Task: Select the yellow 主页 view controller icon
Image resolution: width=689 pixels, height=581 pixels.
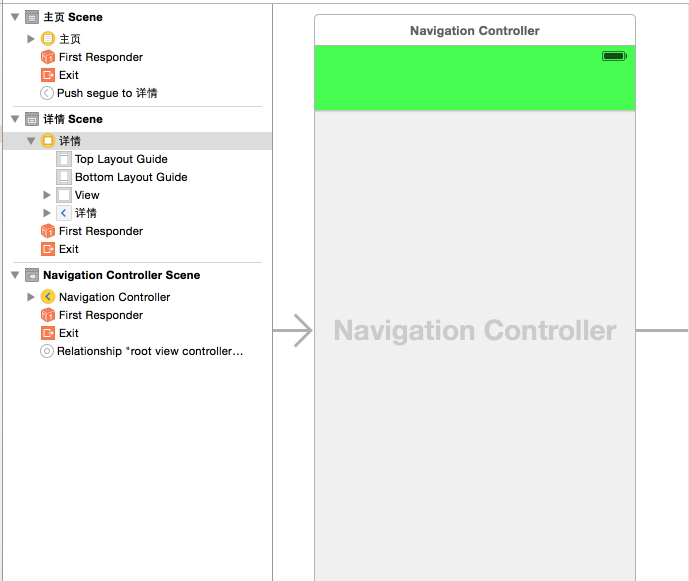Action: pos(47,39)
